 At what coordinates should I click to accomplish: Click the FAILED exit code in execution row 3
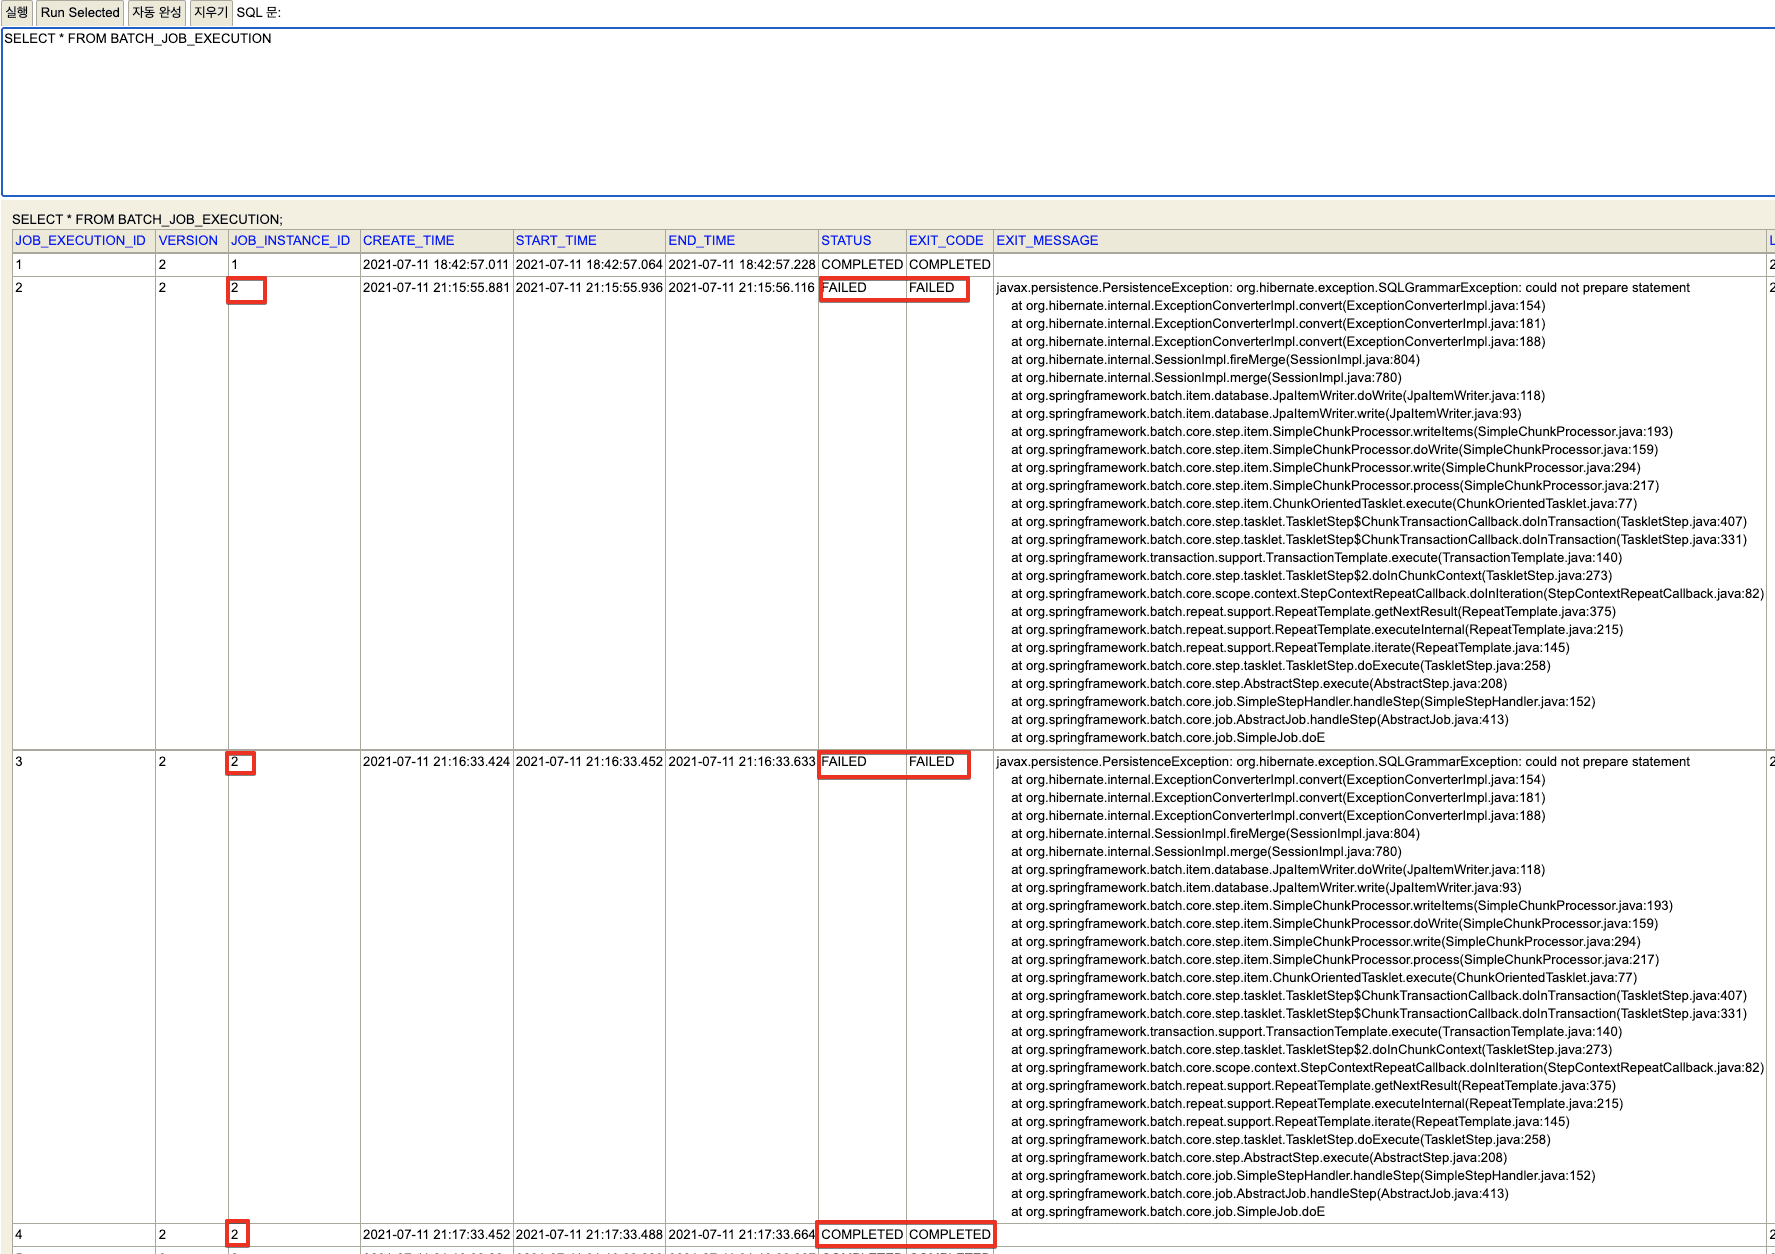click(932, 762)
